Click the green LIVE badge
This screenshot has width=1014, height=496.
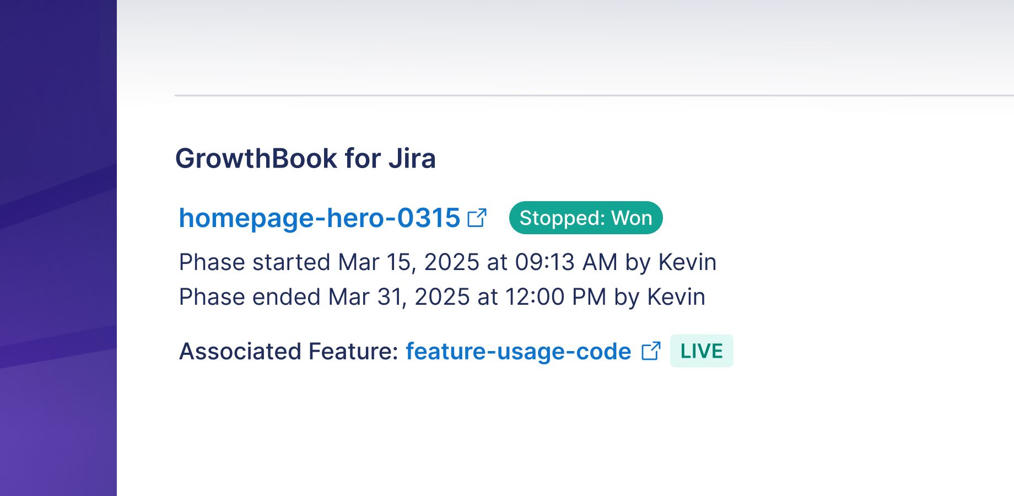701,351
